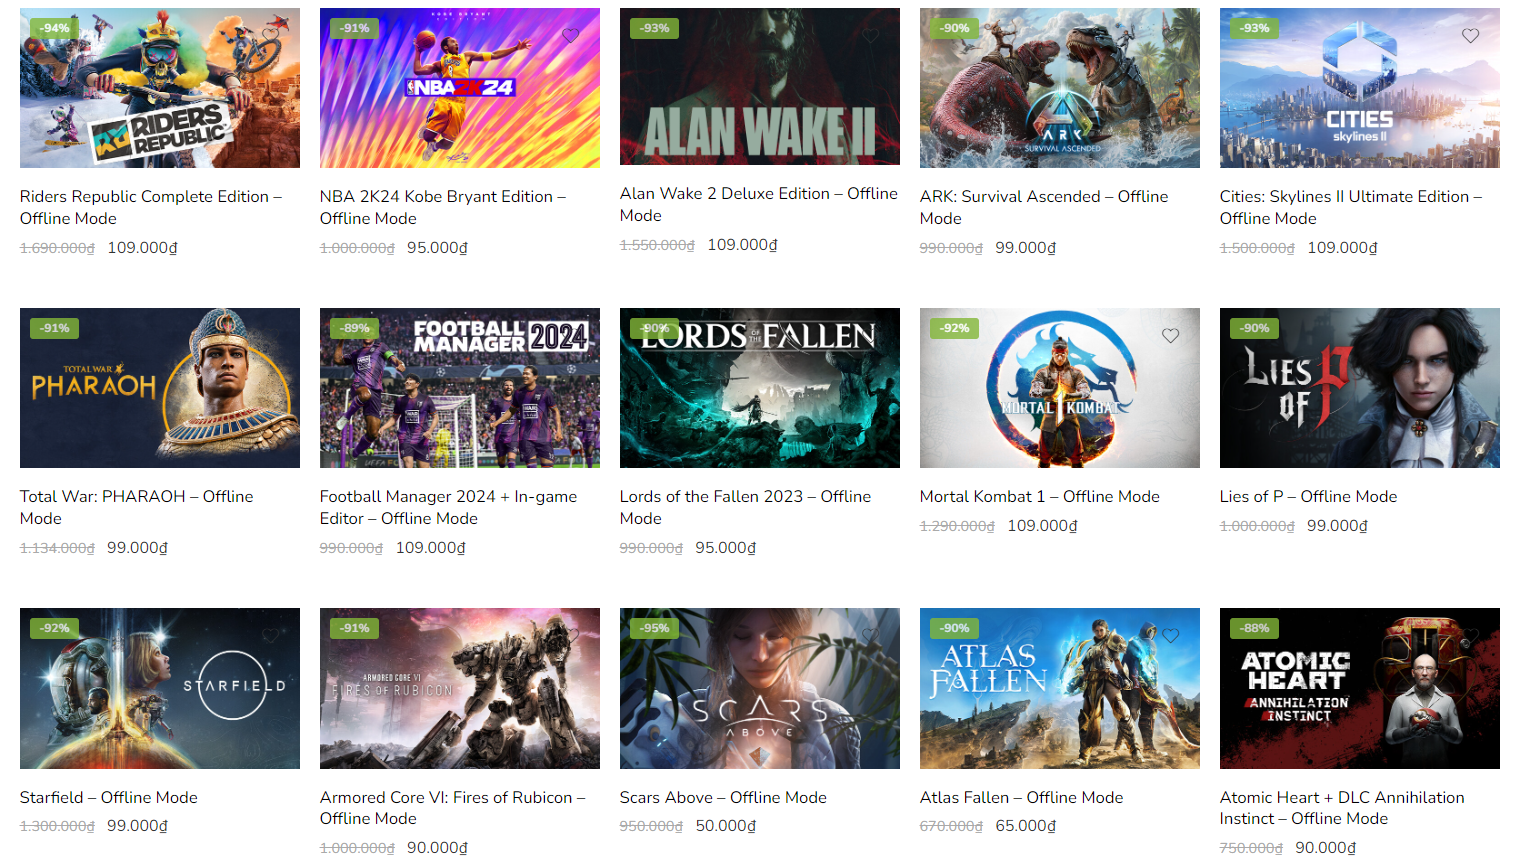Open Atomic Heart + DLC Annihilation Instinct link

click(1342, 808)
